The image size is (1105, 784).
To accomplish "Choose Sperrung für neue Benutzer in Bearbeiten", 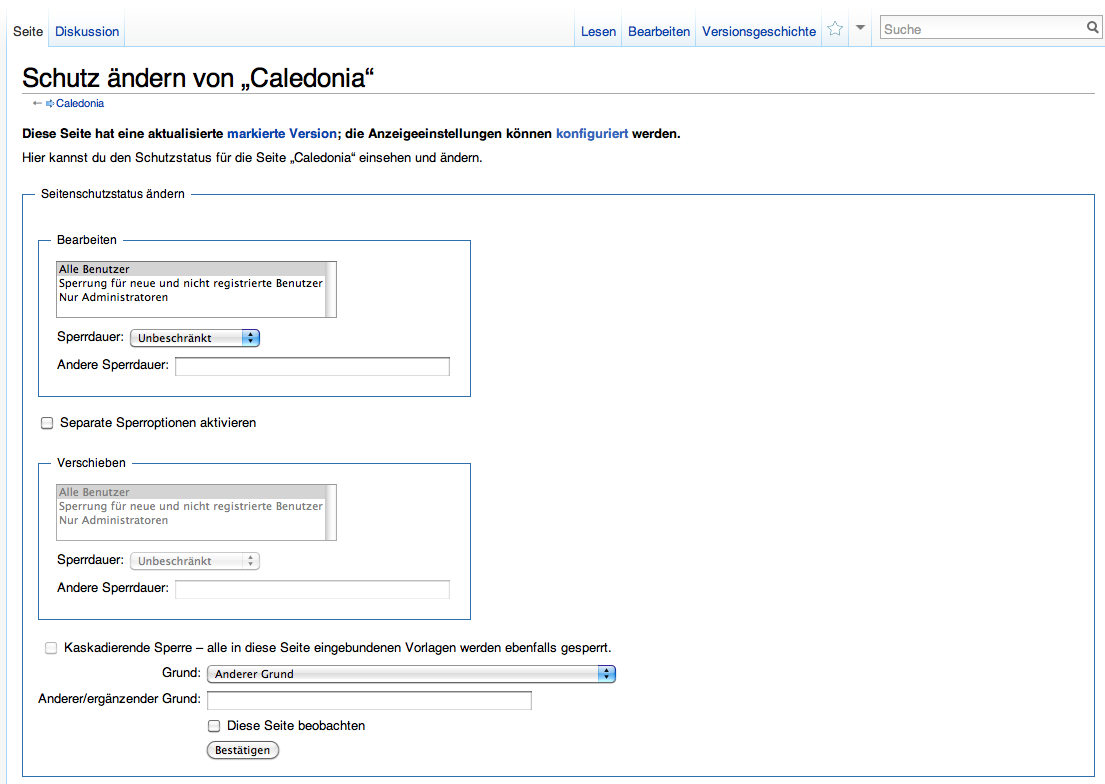I will (x=190, y=283).
